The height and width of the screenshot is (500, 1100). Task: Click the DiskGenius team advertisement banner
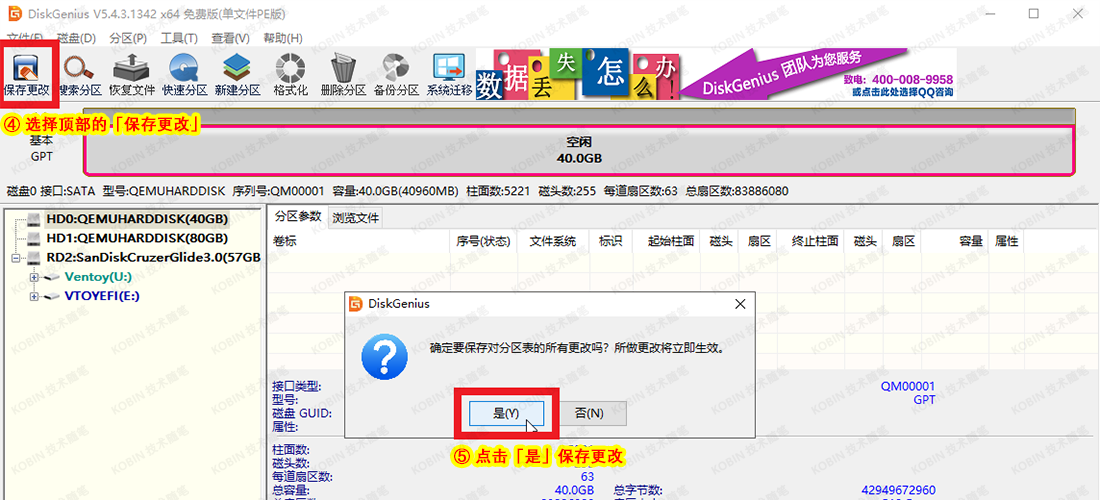click(x=716, y=74)
